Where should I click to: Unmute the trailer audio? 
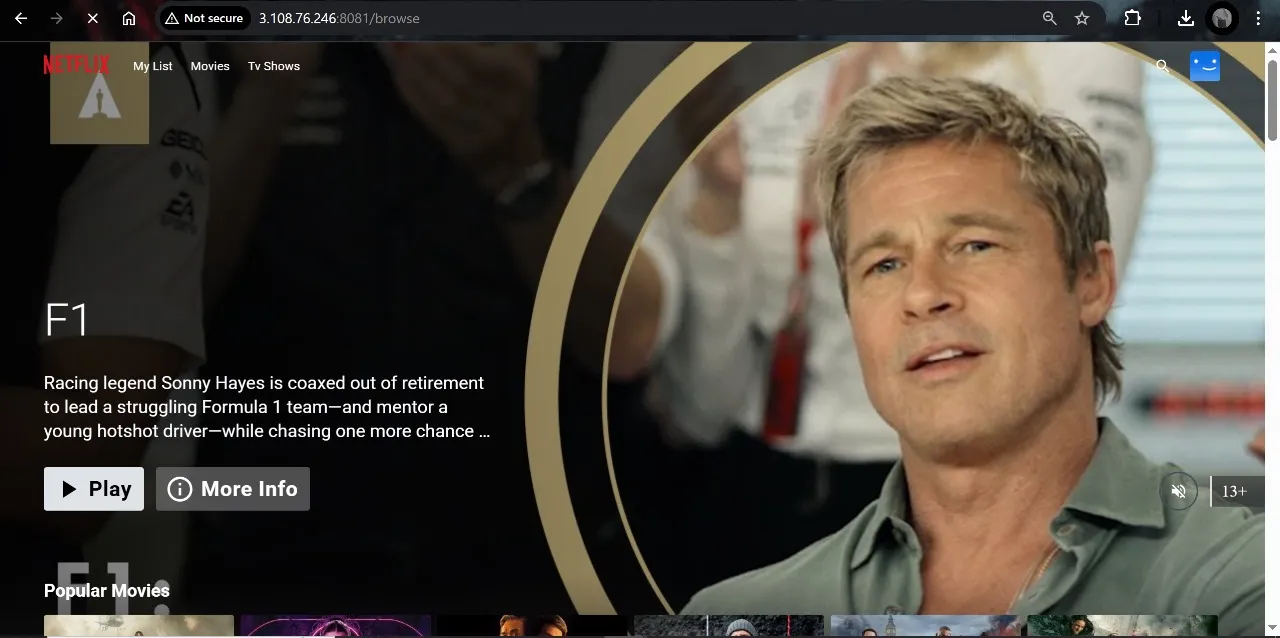coord(1179,491)
